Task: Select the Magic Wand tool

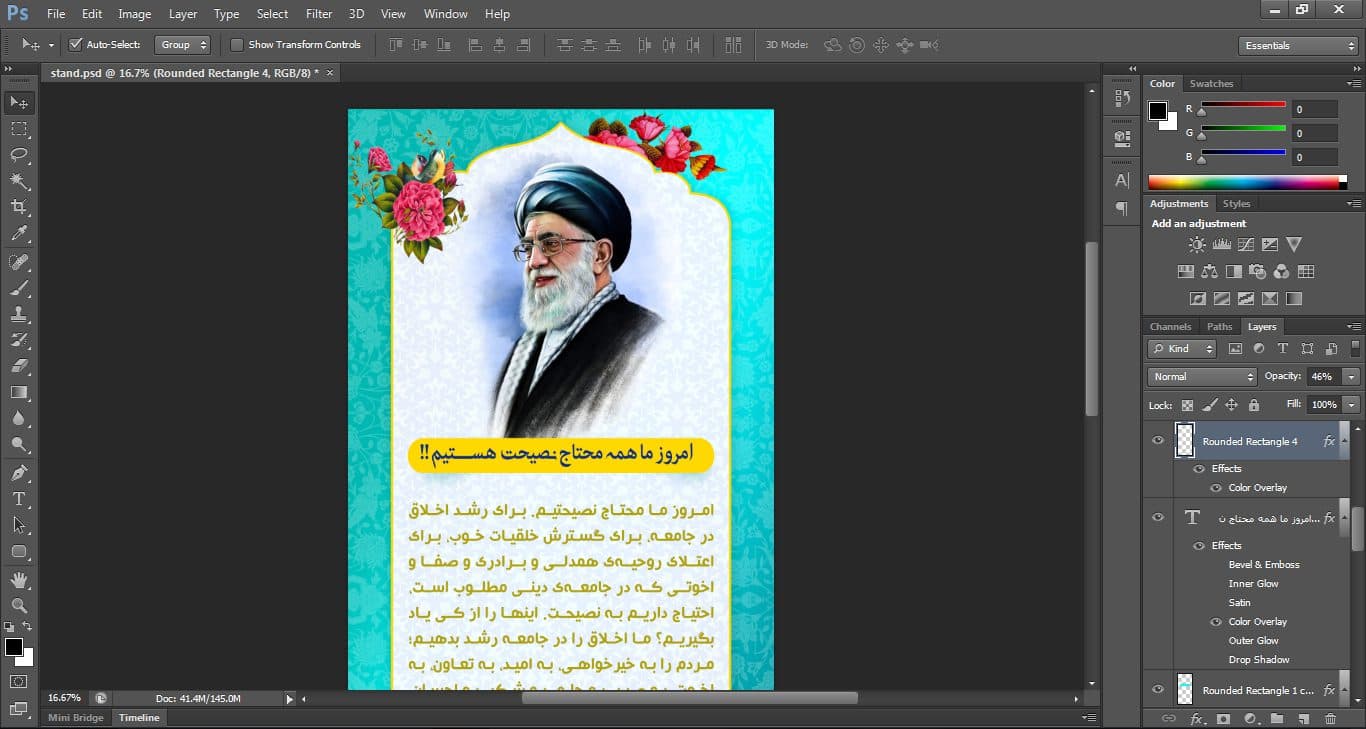Action: [x=19, y=181]
